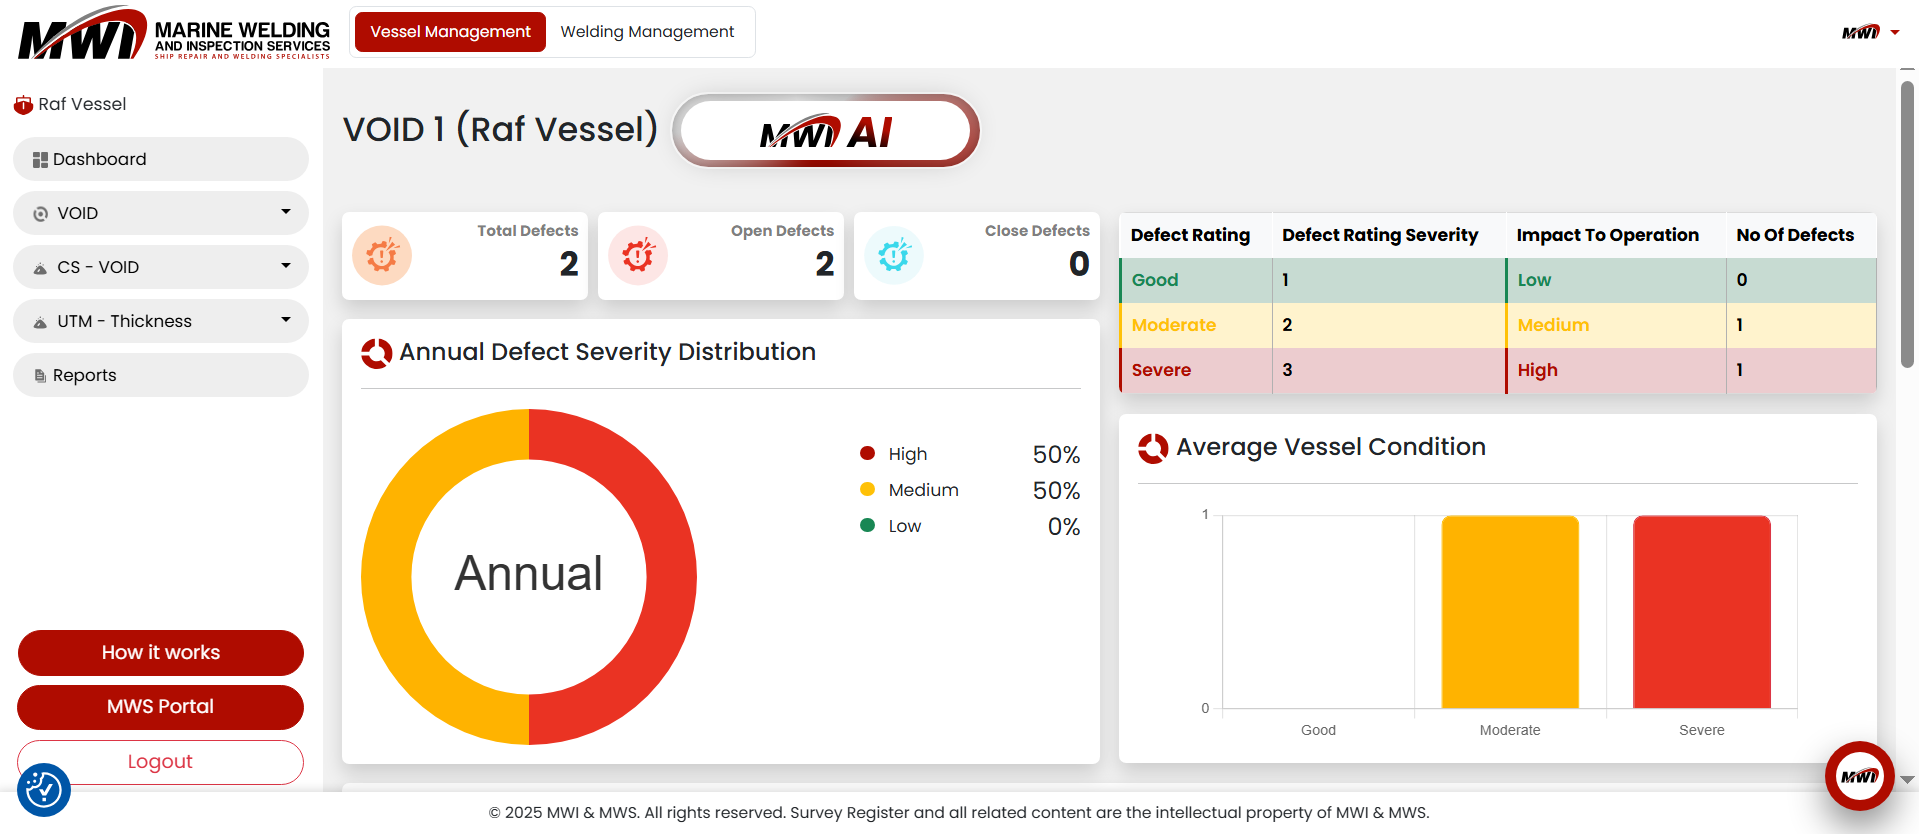Open the MWI chat widget bubble
The image size is (1919, 834).
coord(1859,776)
